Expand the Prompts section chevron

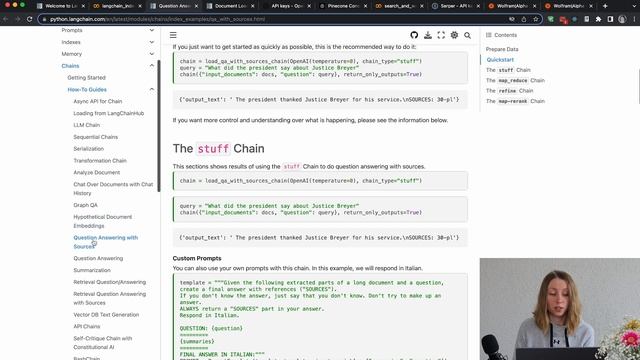(152, 30)
